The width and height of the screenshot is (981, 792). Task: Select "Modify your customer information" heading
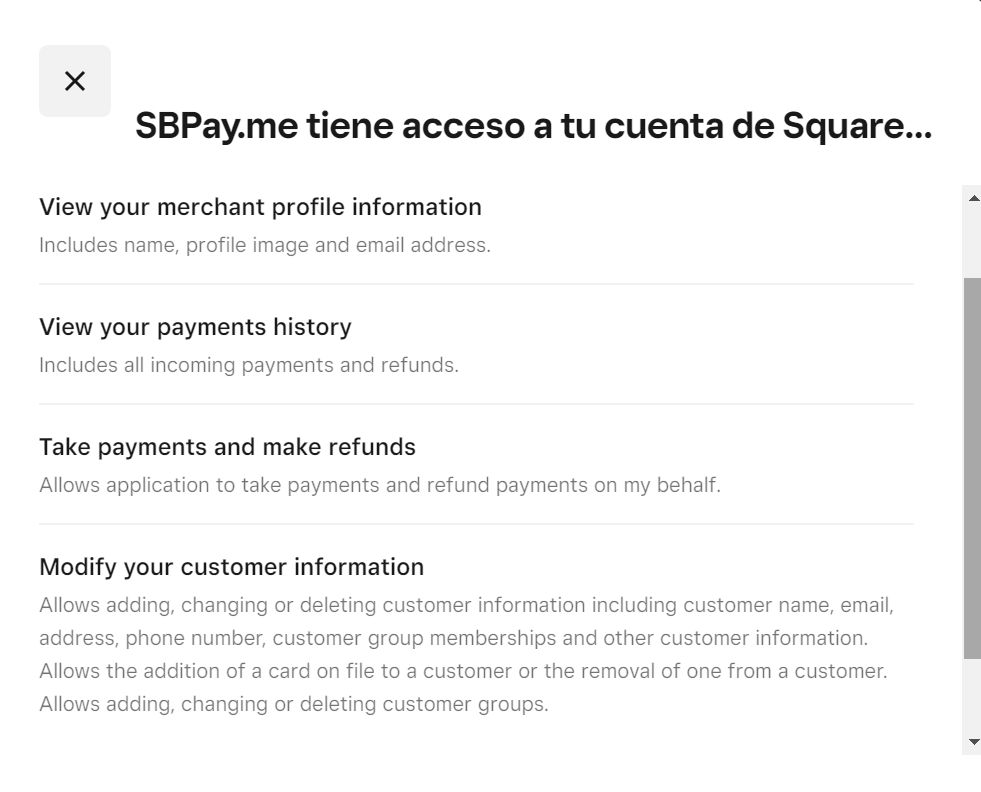click(x=231, y=567)
